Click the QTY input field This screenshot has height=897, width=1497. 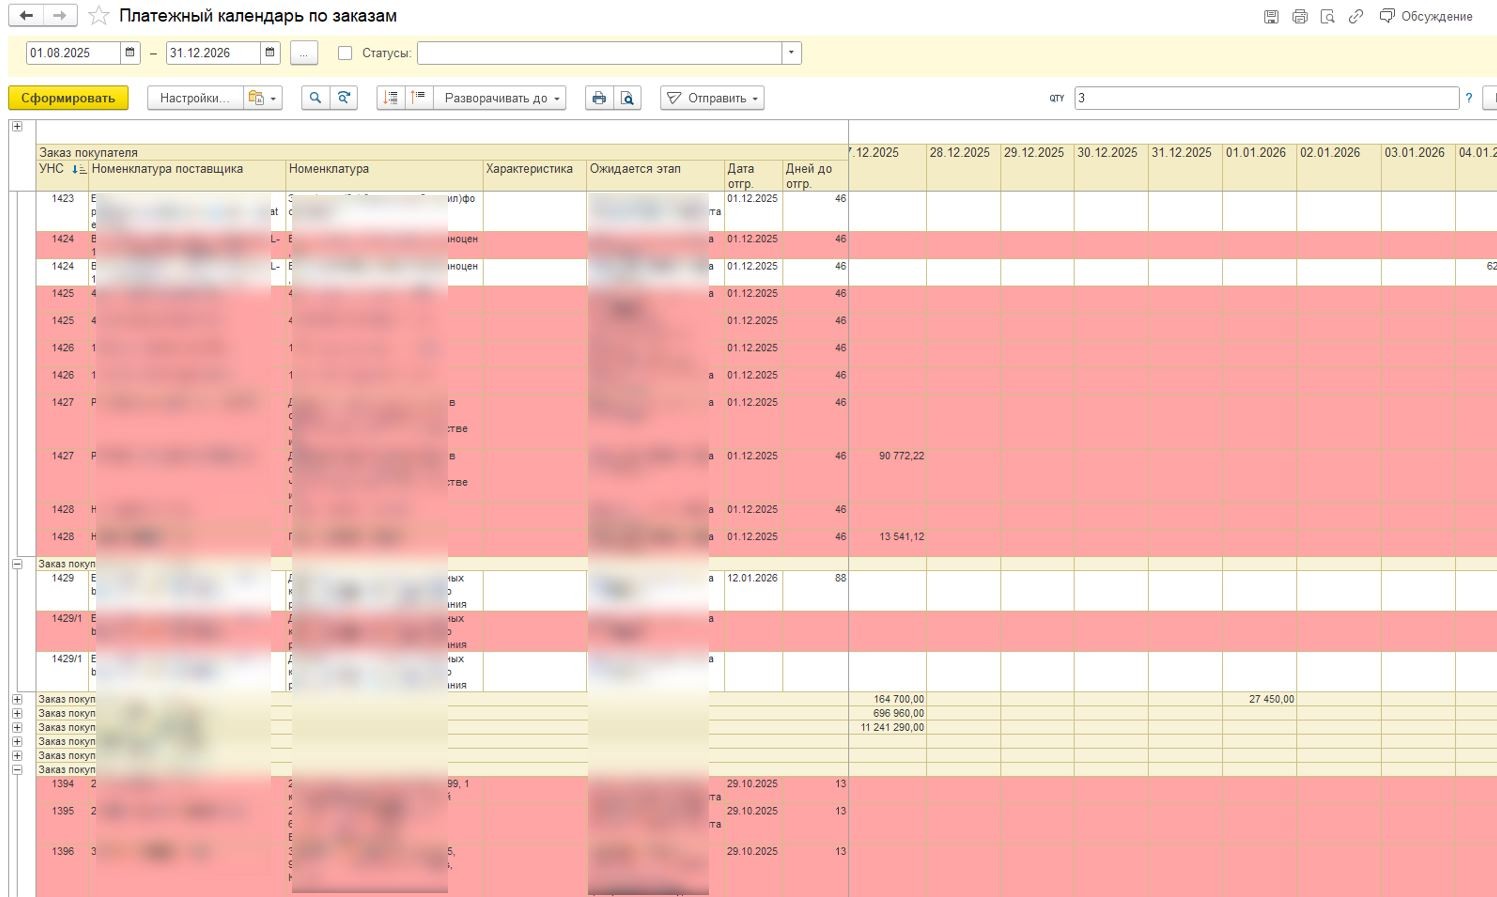click(x=1265, y=98)
